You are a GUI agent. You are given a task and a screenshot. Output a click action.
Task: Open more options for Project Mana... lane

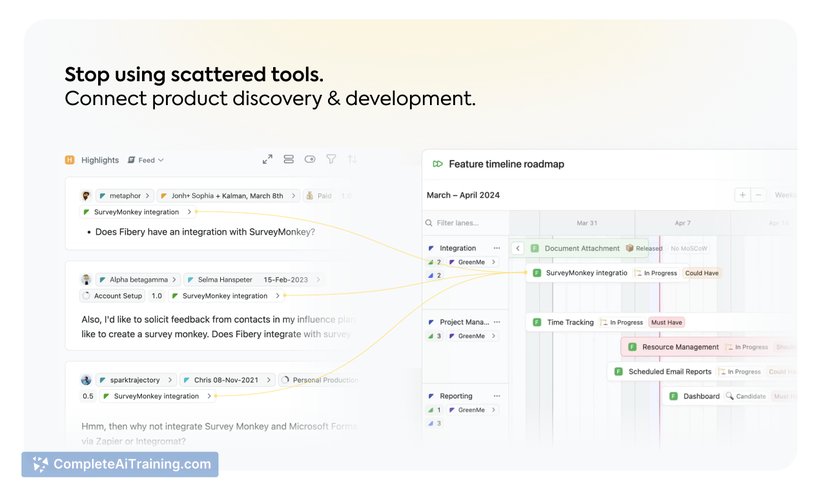tap(497, 322)
